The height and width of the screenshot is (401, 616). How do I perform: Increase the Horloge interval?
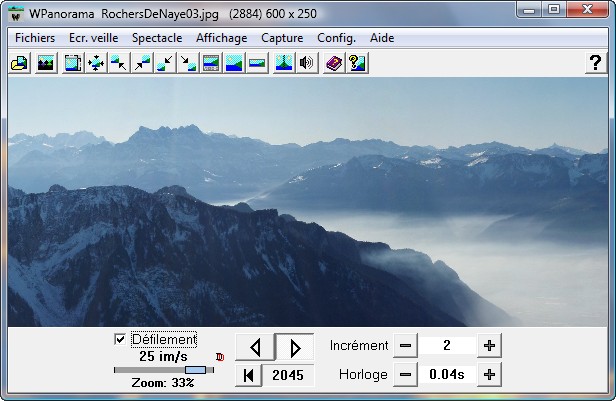489,375
